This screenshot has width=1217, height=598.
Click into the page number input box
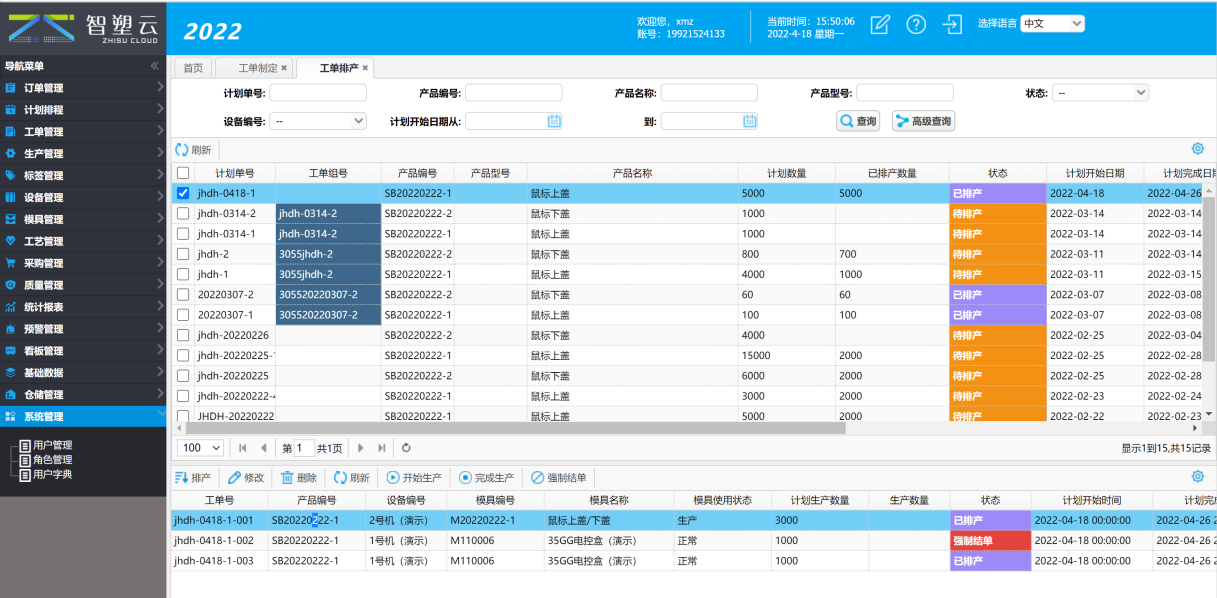[x=304, y=448]
